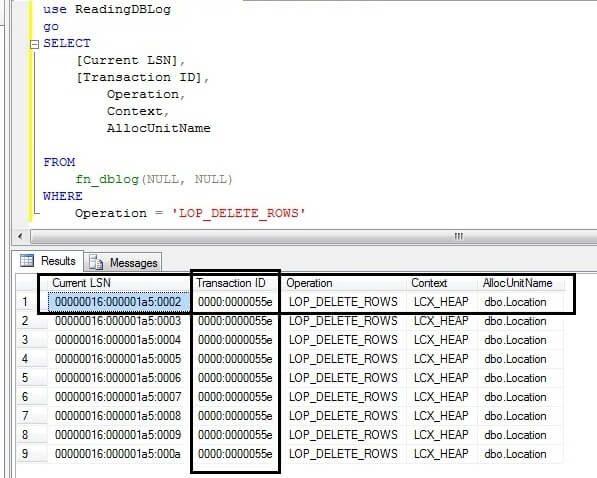The width and height of the screenshot is (597, 478).
Task: Click the WHERE keyword in query
Action: coord(63,196)
